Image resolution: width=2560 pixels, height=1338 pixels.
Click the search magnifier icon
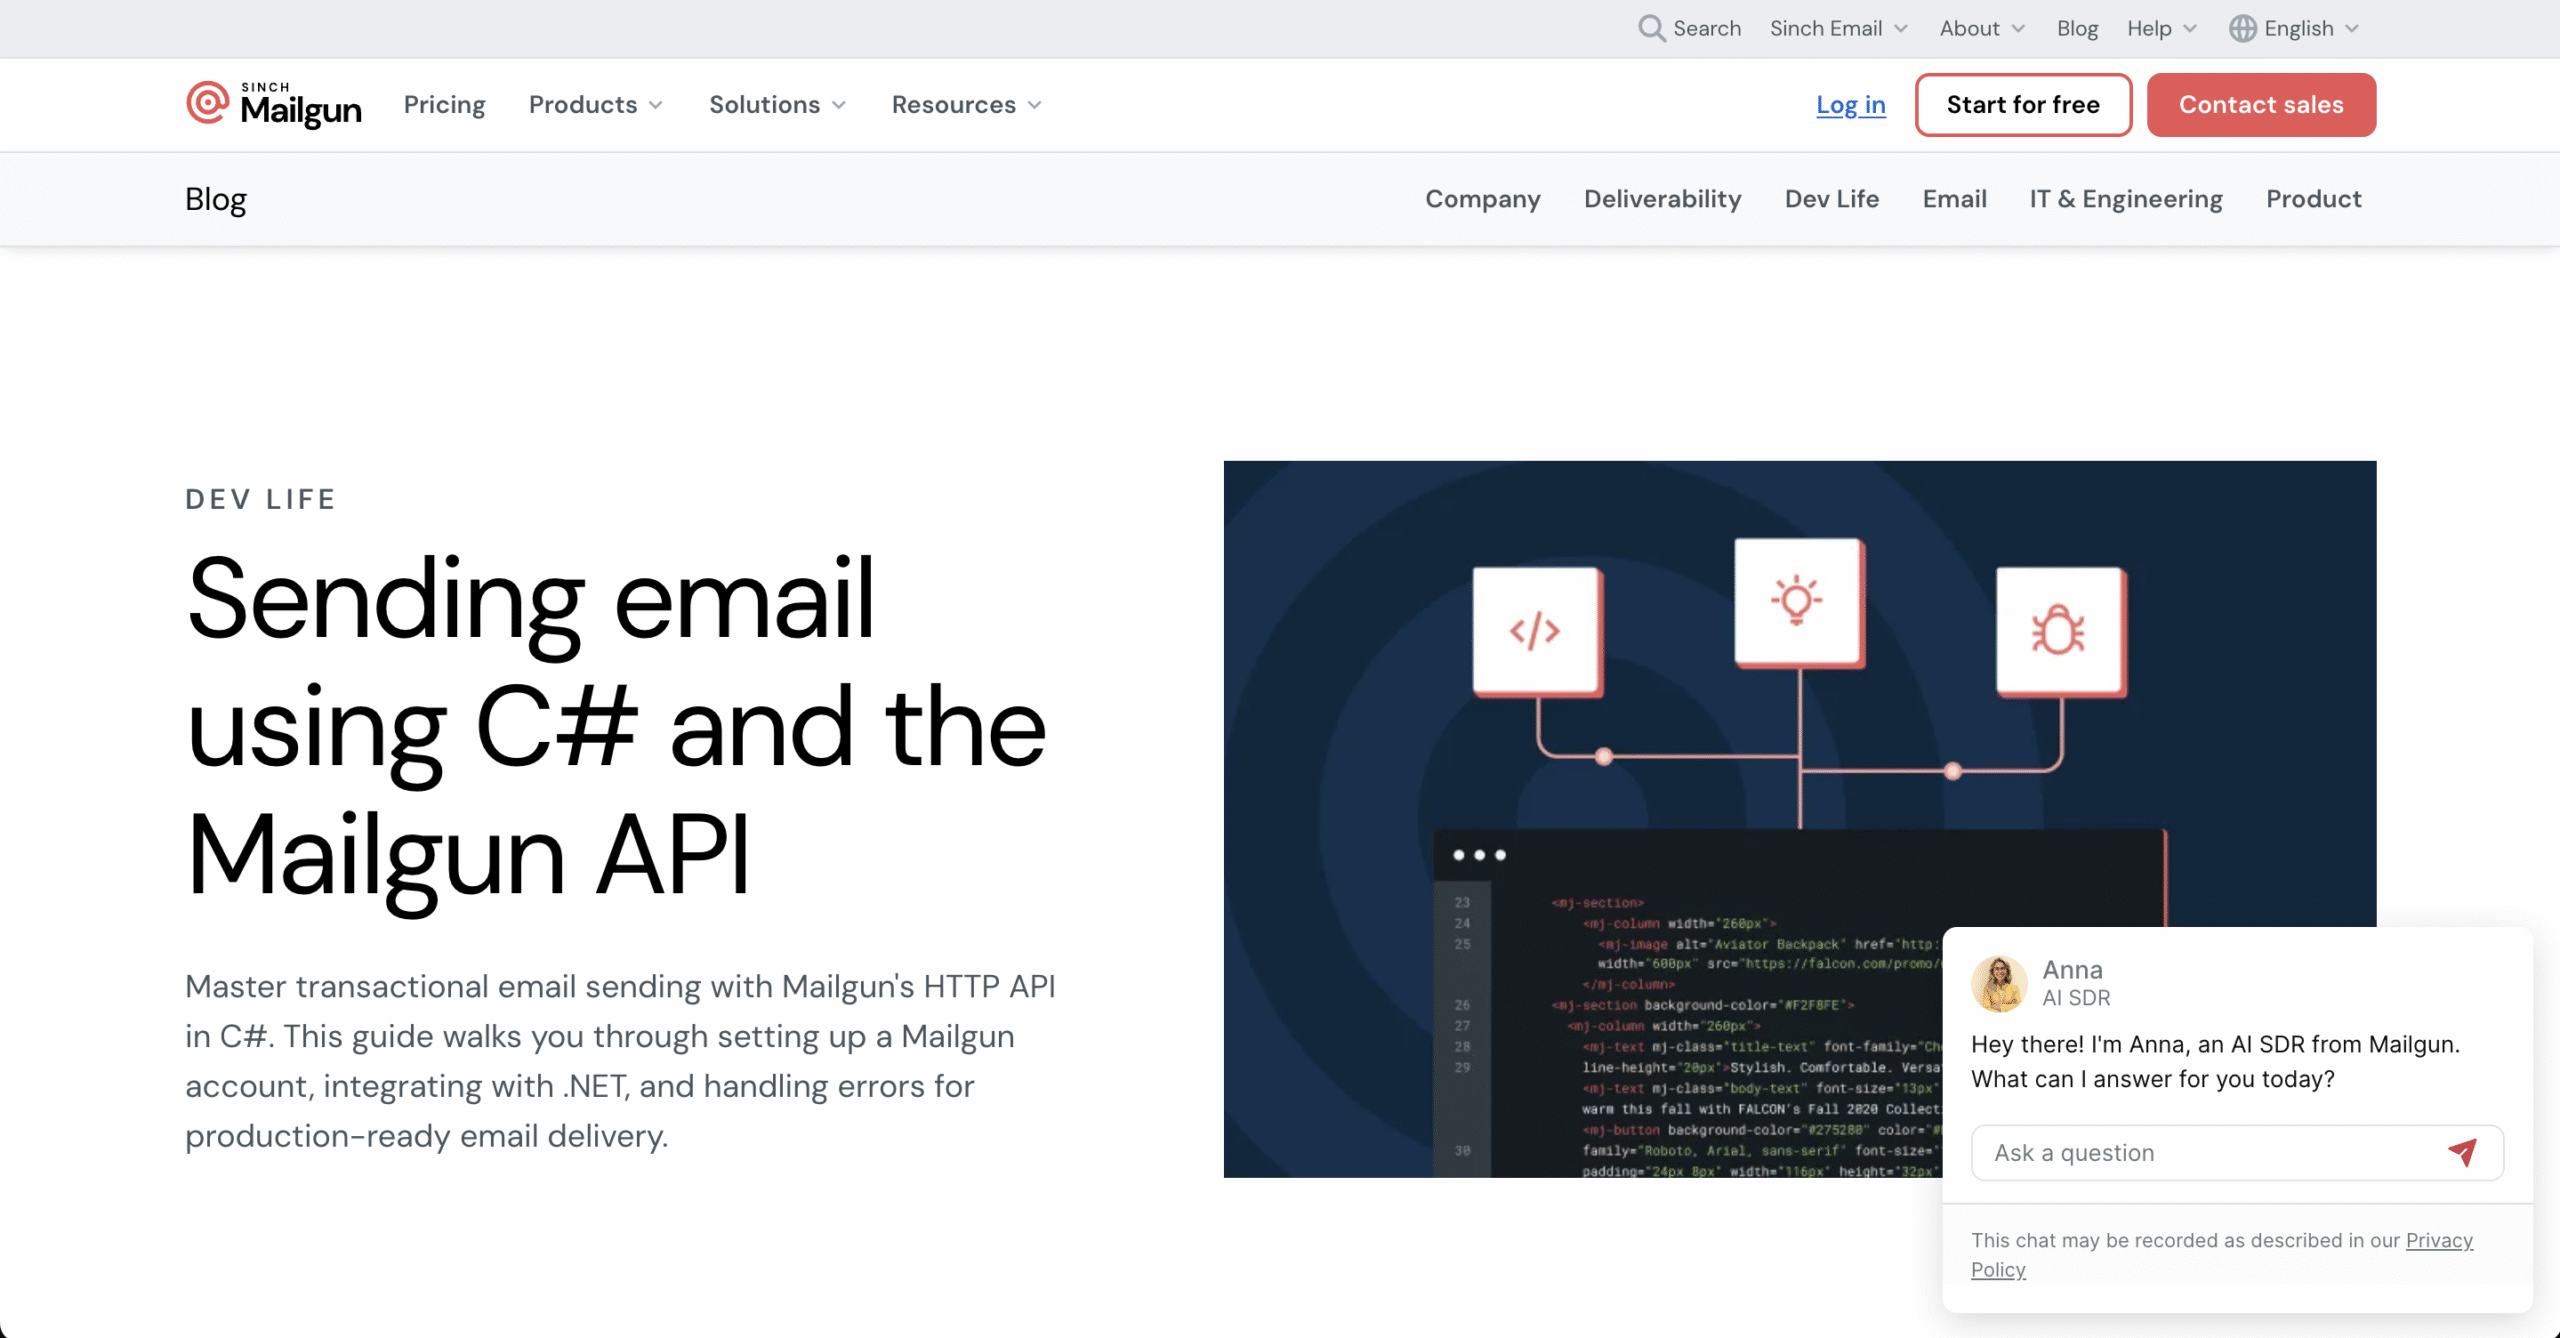tap(1651, 28)
